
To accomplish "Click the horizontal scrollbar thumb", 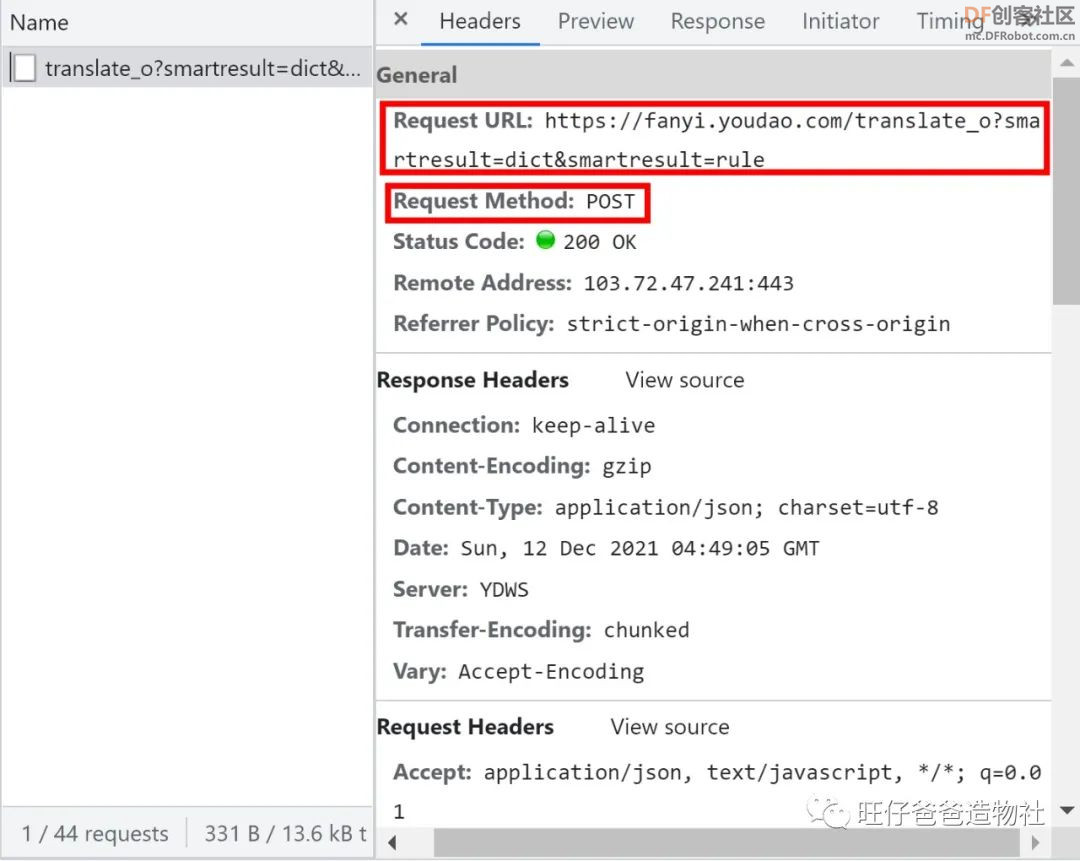I will [x=727, y=842].
